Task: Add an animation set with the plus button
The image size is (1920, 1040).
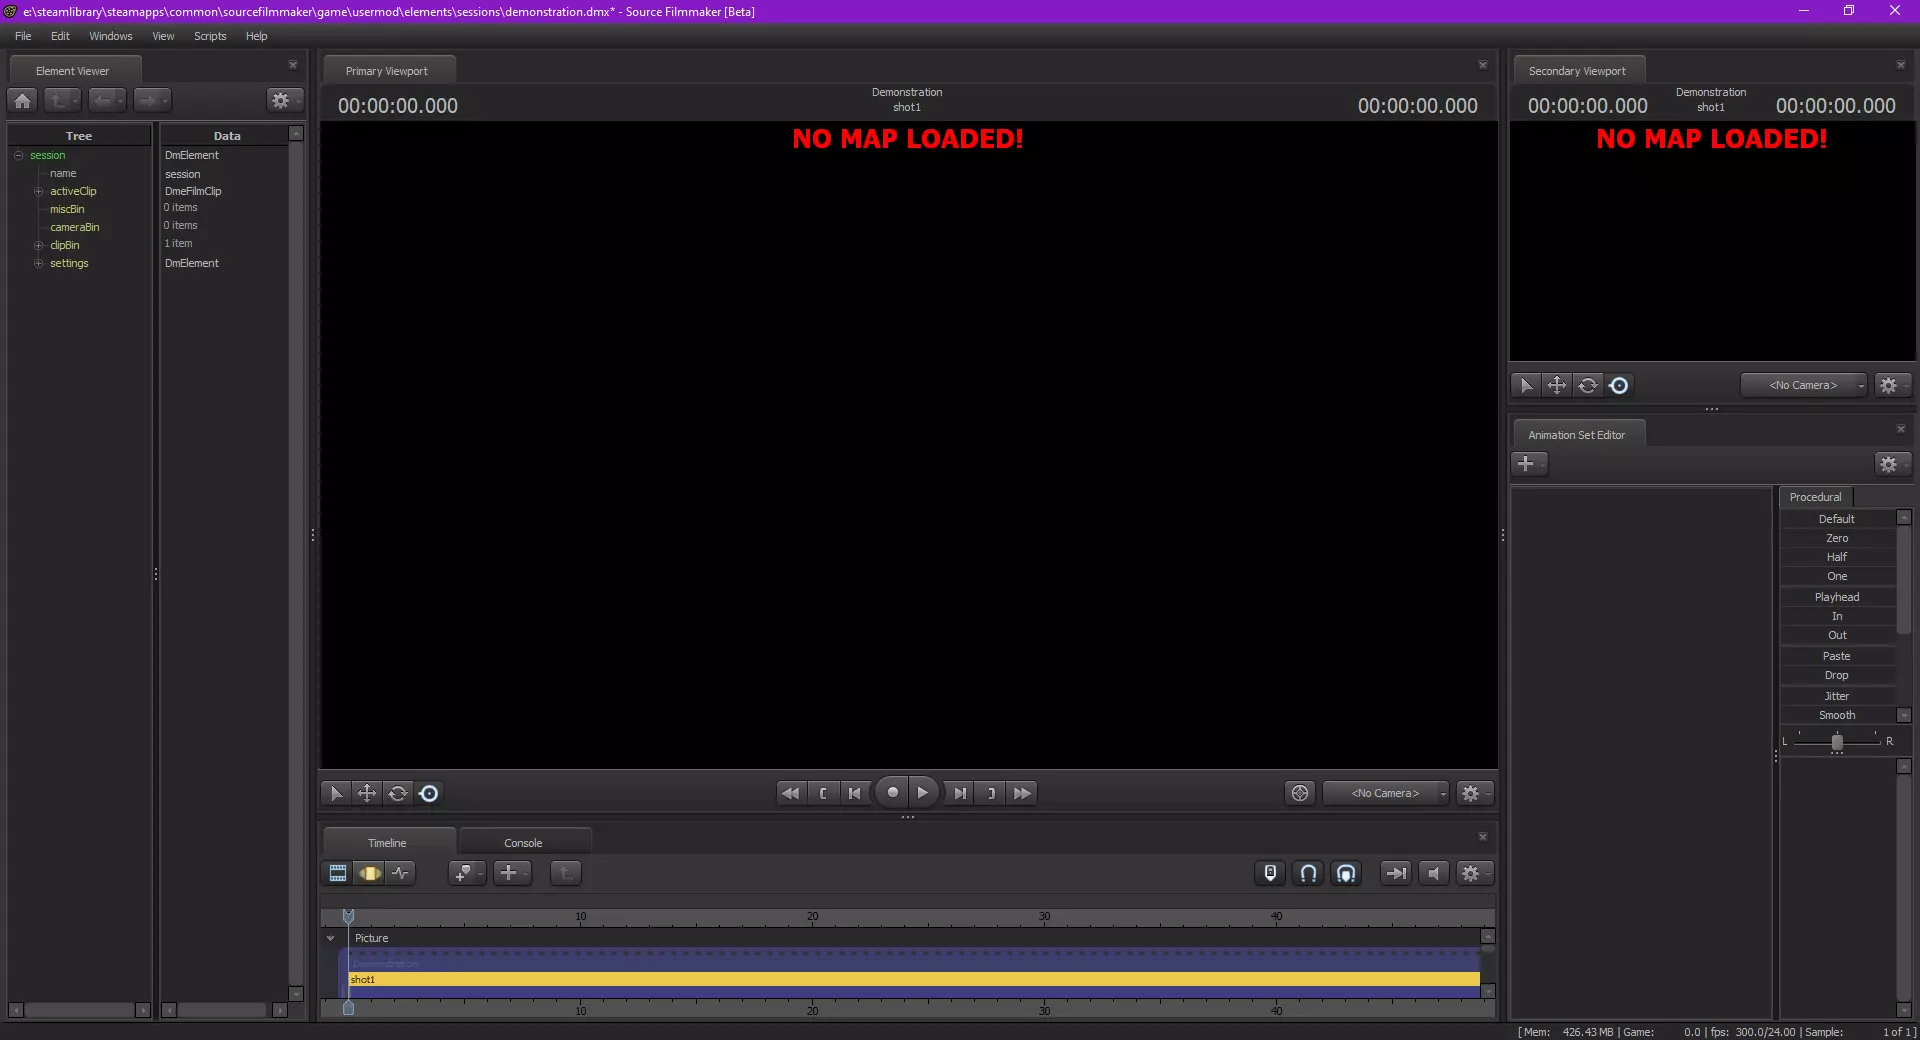Action: pyautogui.click(x=1529, y=464)
